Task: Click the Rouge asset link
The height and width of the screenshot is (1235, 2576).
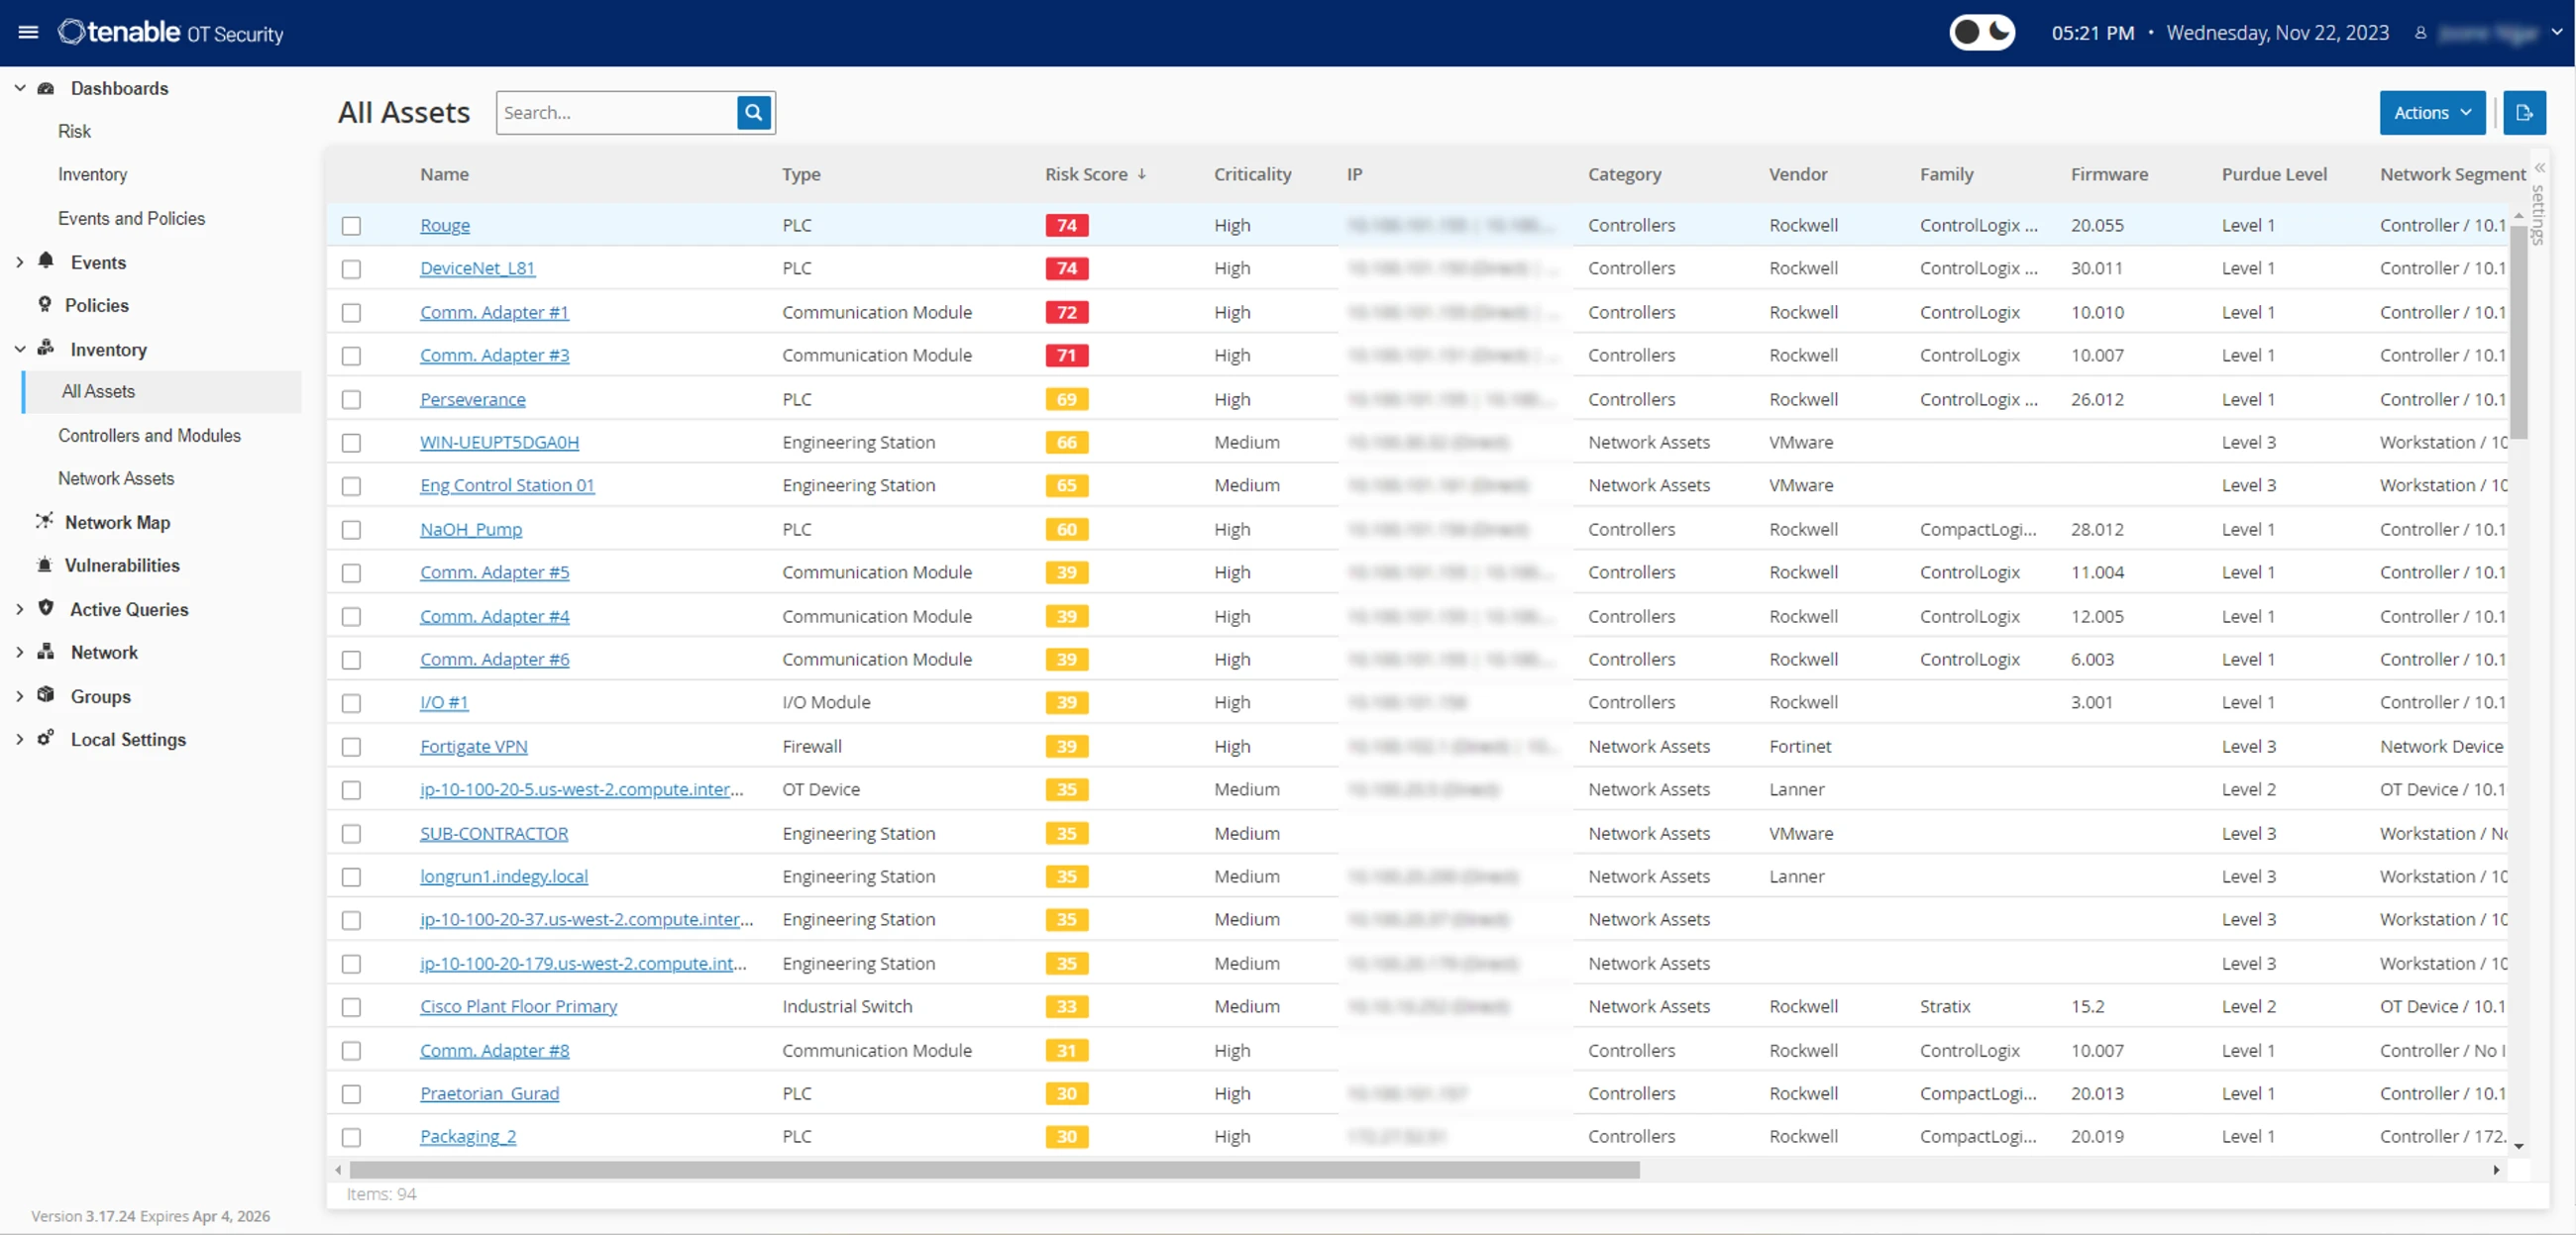Action: pyautogui.click(x=444, y=224)
